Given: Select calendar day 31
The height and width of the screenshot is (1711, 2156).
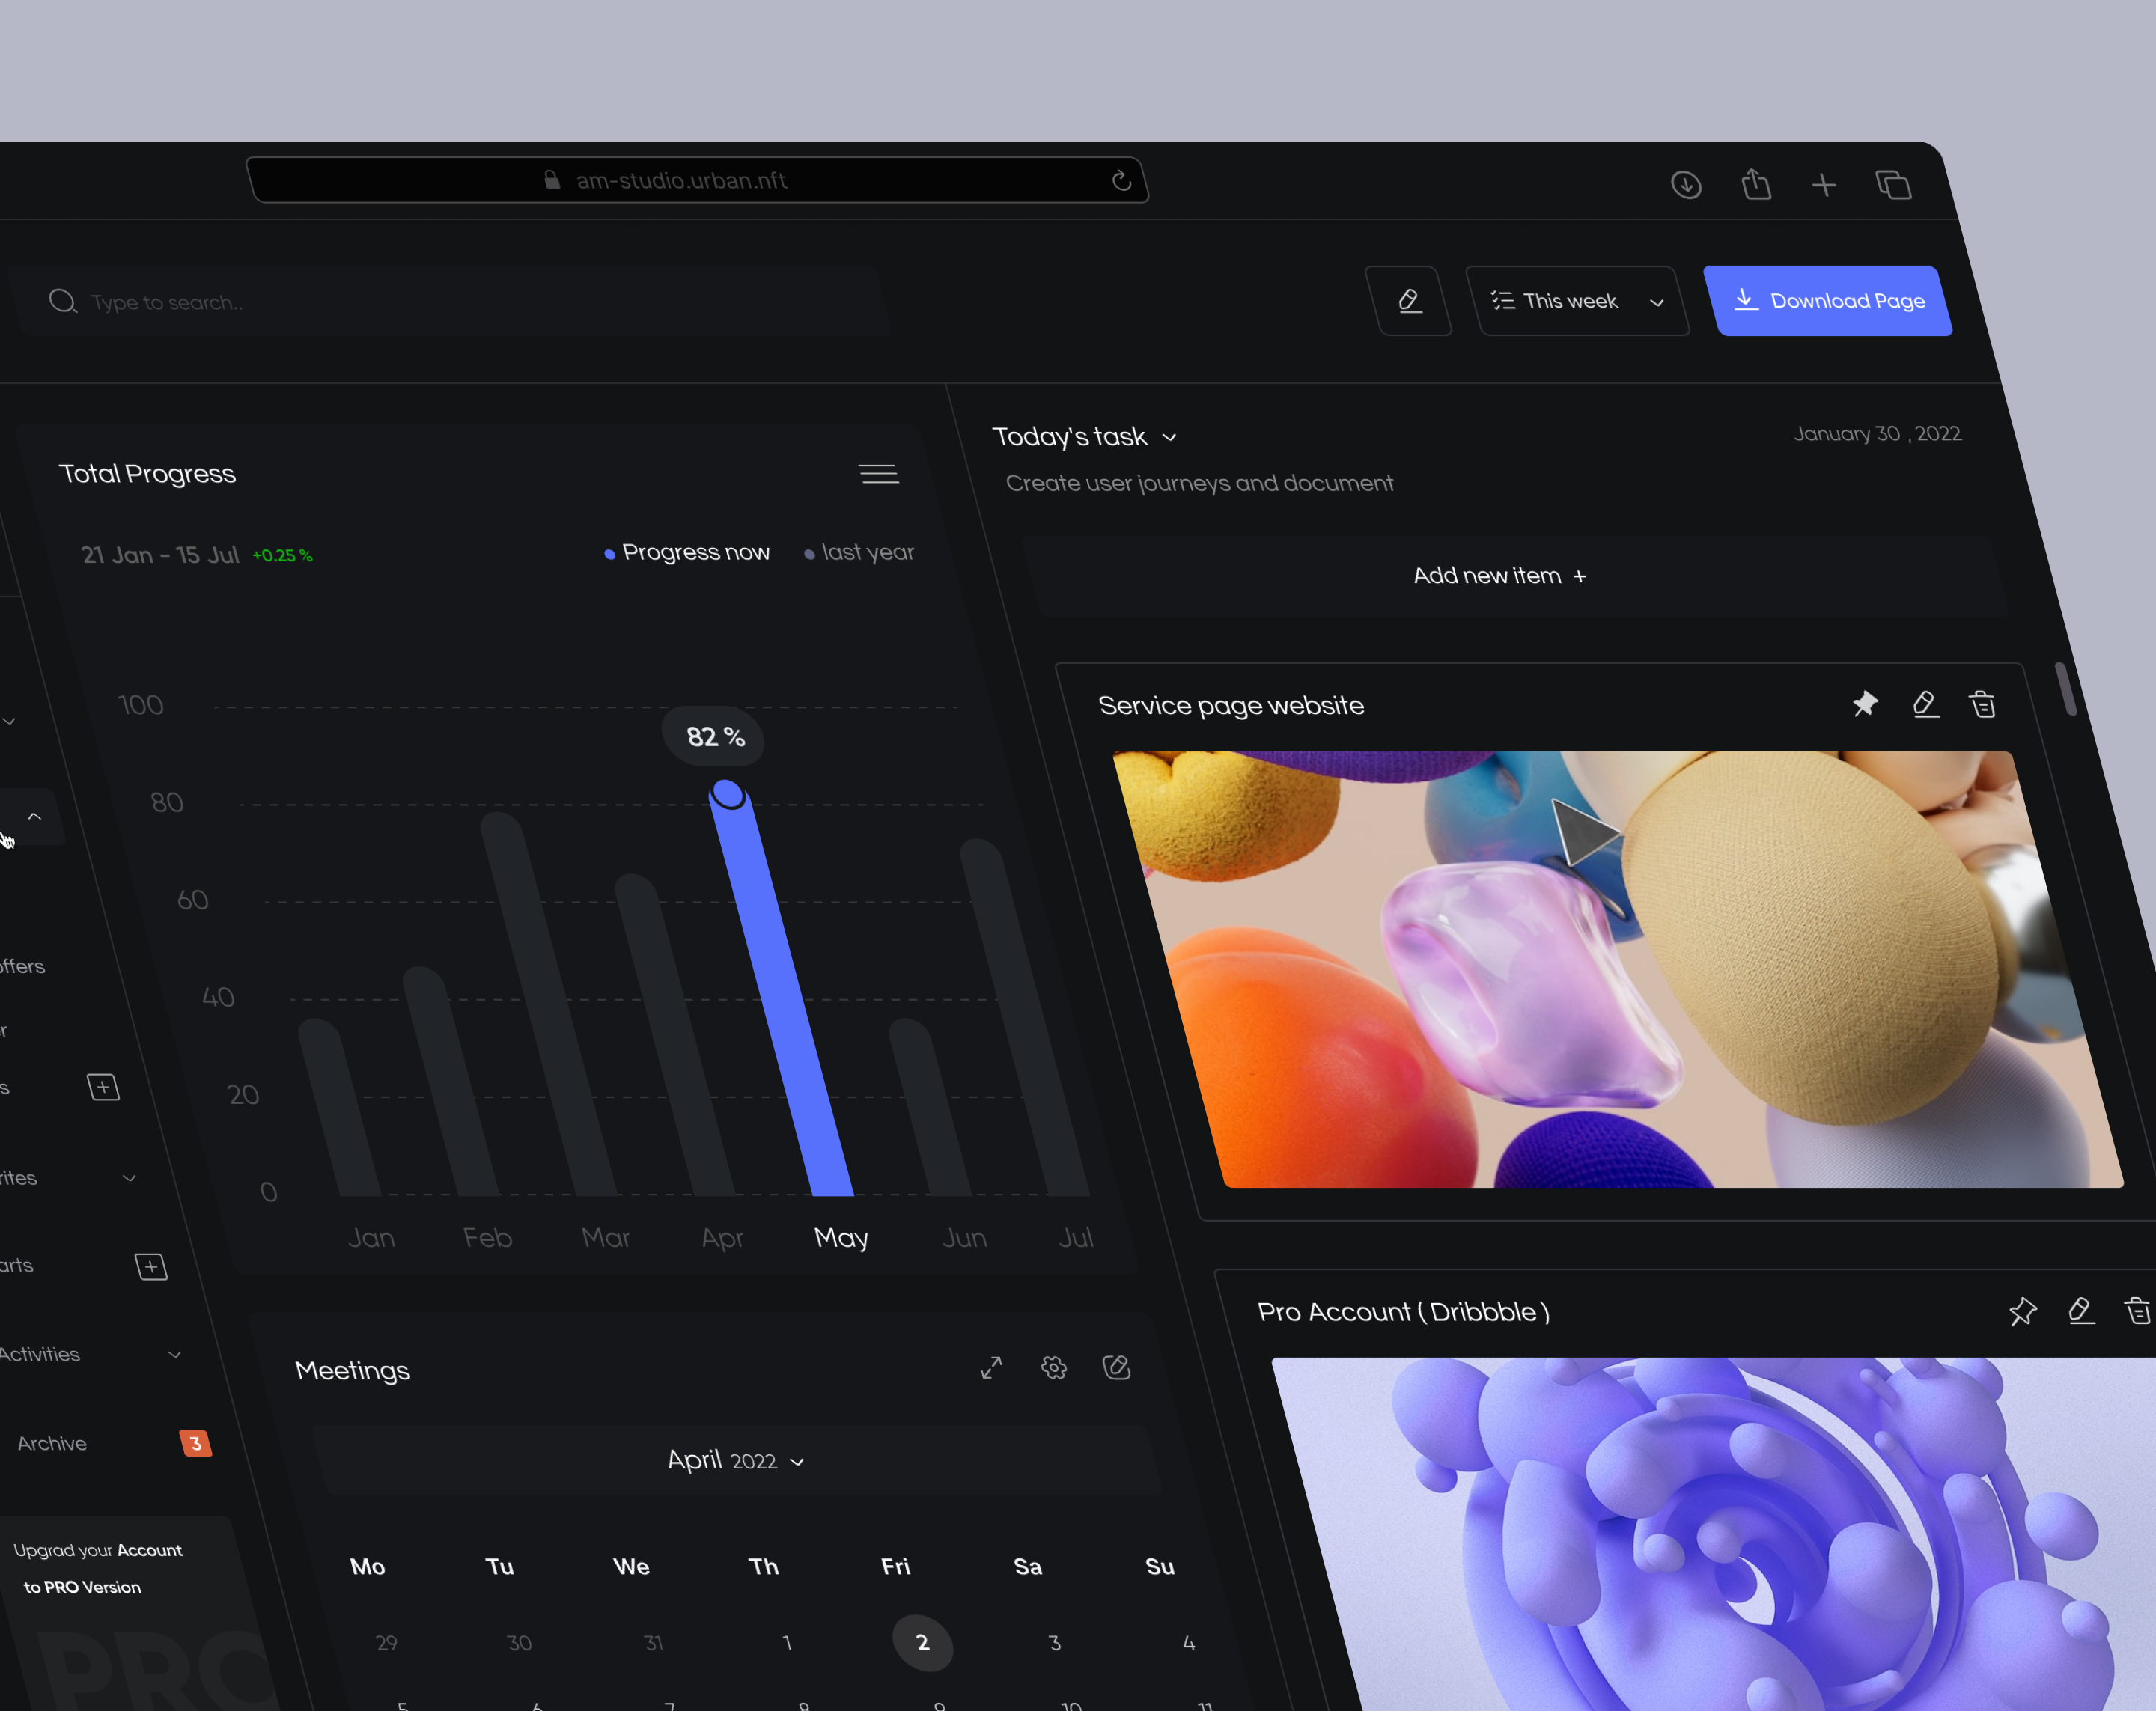Looking at the screenshot, I should 653,1643.
